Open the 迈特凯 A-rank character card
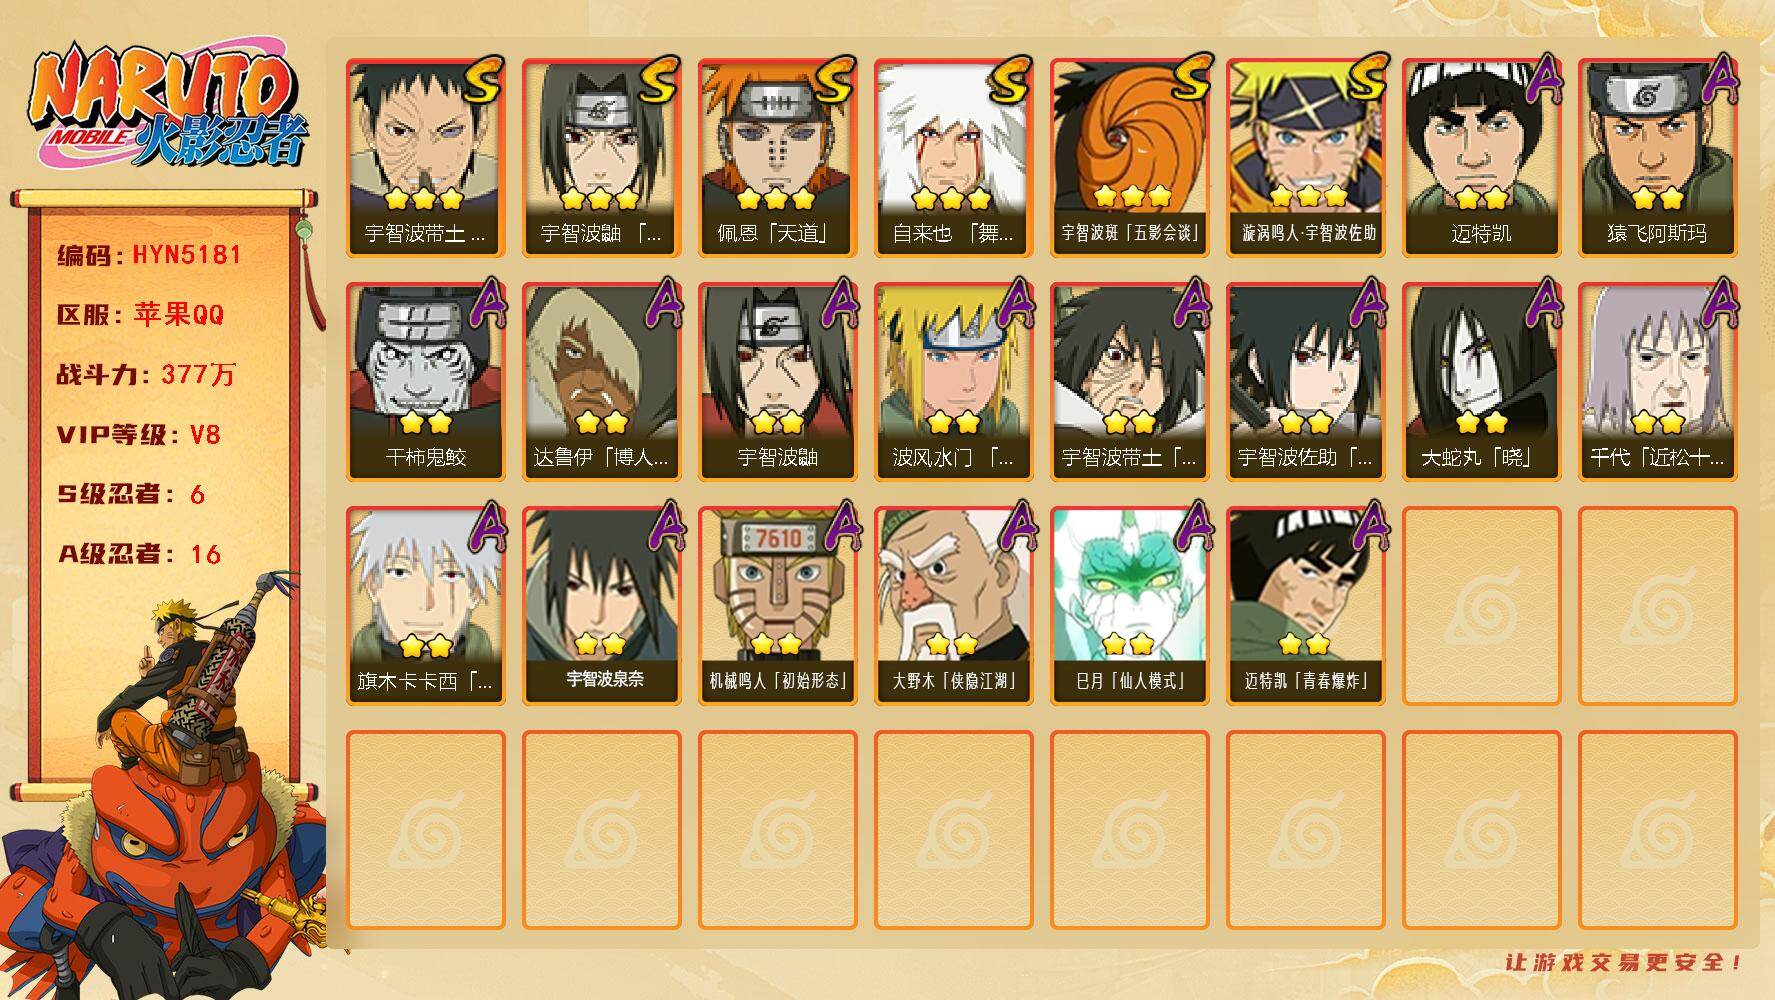 click(x=1481, y=158)
